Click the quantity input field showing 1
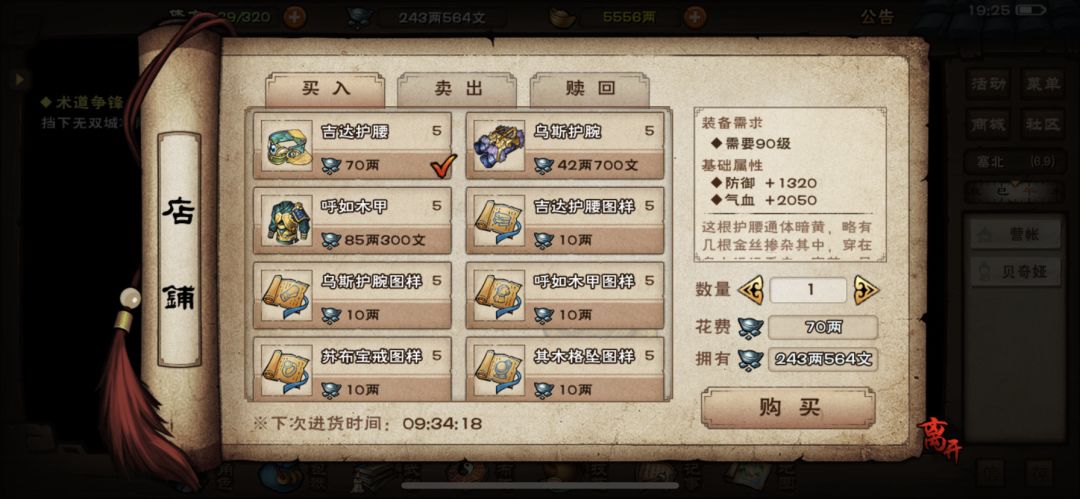 [x=809, y=290]
